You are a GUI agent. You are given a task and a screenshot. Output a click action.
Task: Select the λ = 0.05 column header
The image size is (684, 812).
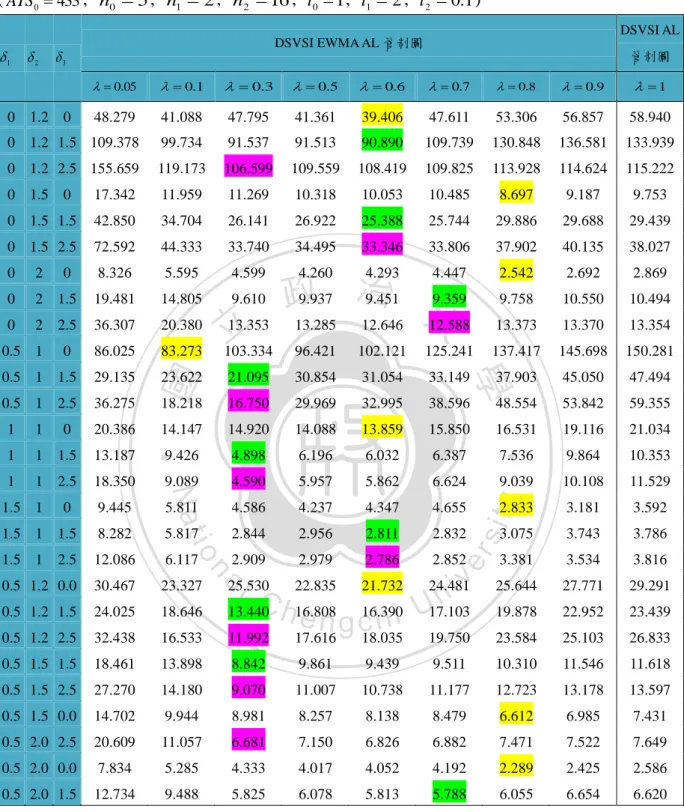[114, 86]
